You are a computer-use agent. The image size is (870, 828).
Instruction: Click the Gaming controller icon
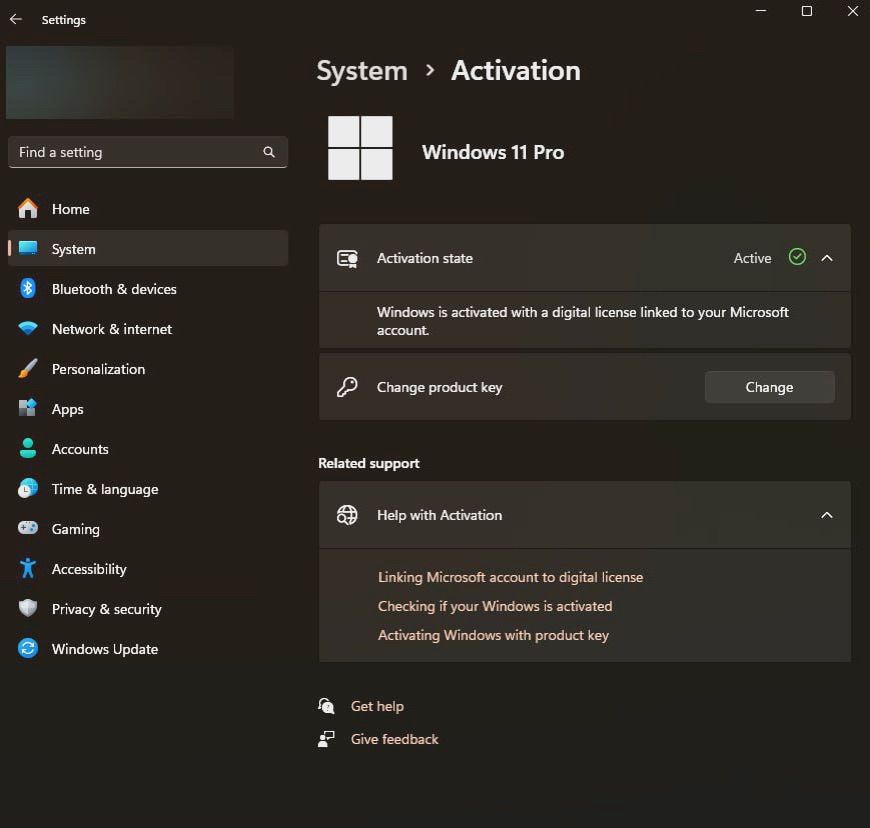[x=28, y=528]
